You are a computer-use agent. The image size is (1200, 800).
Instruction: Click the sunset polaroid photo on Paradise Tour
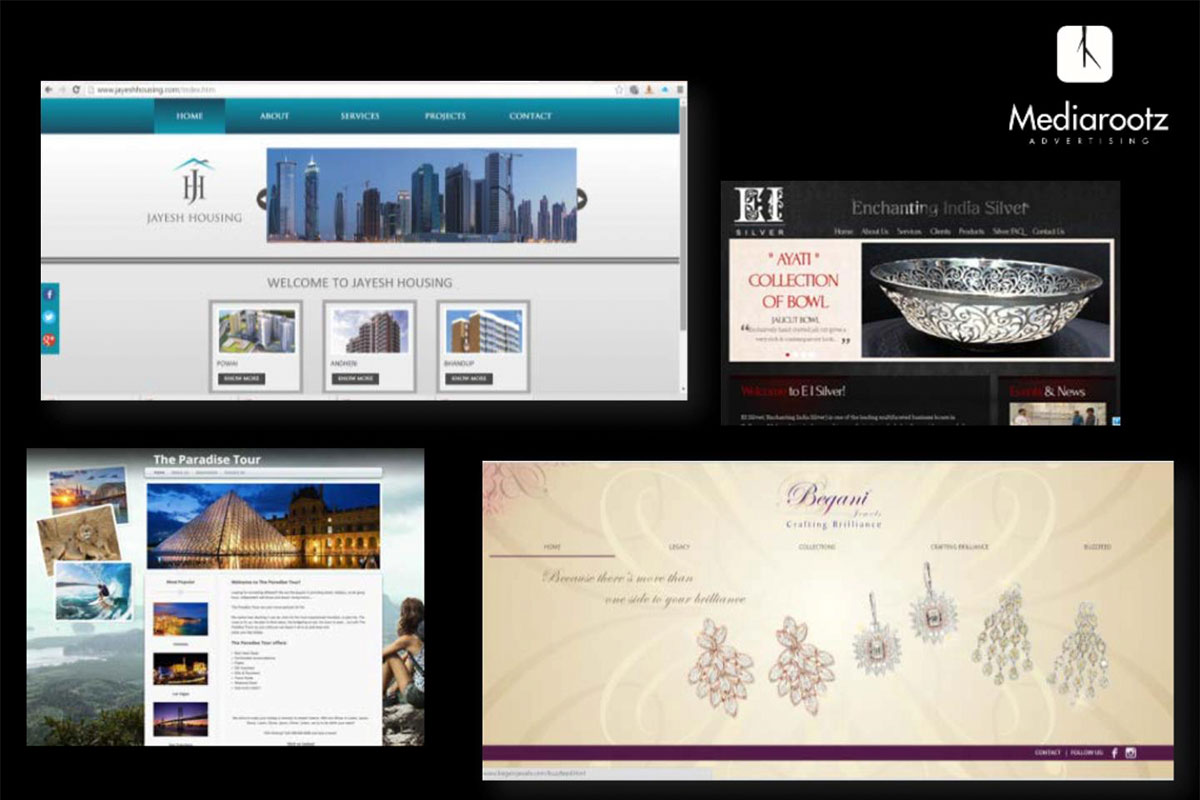[x=90, y=494]
